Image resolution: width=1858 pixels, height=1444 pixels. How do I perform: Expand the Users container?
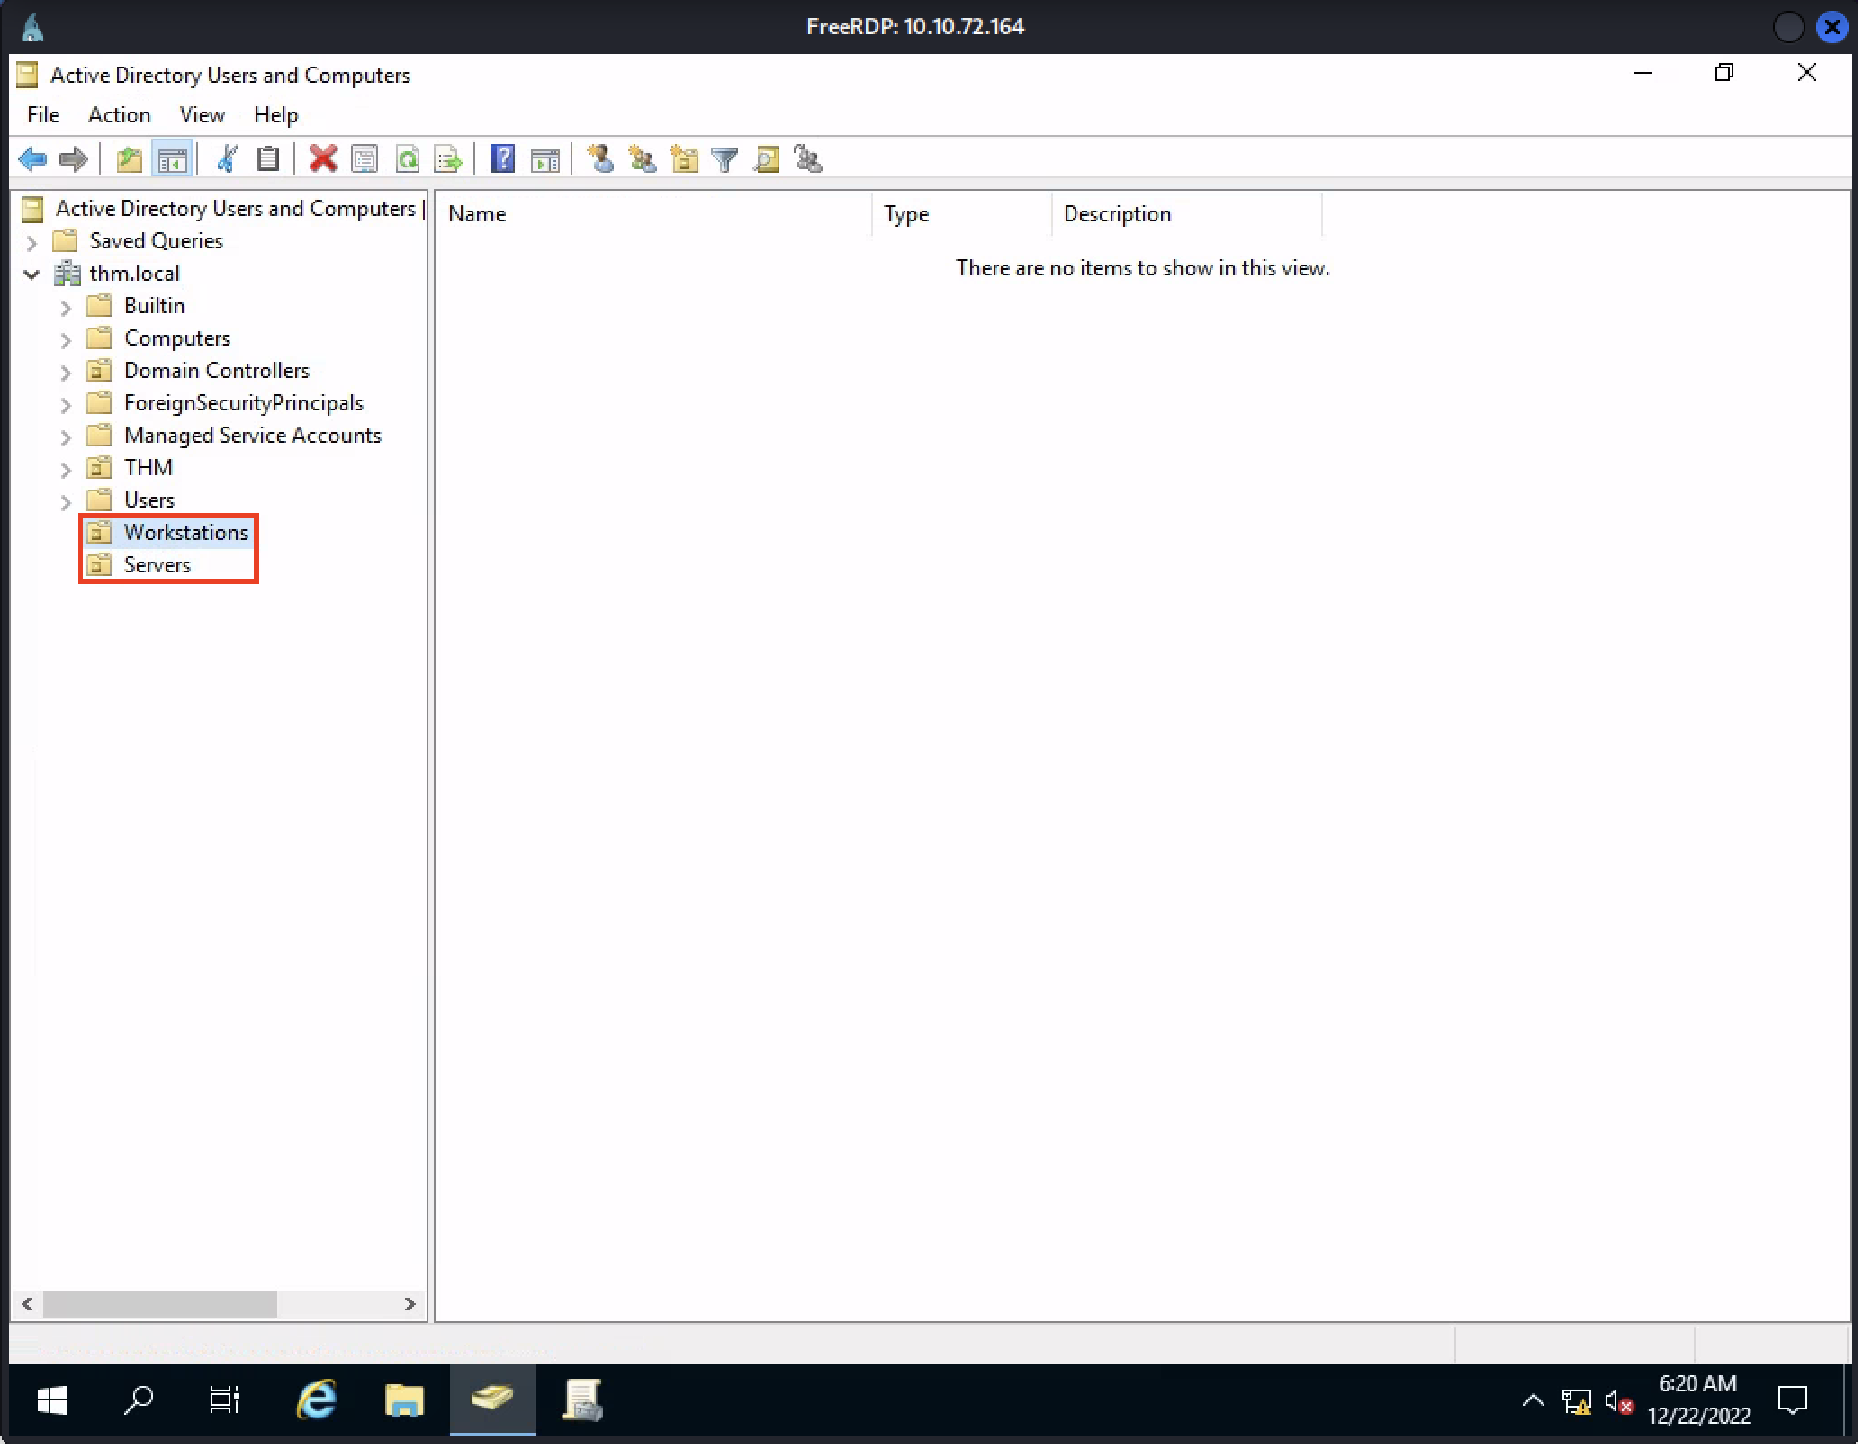click(66, 502)
